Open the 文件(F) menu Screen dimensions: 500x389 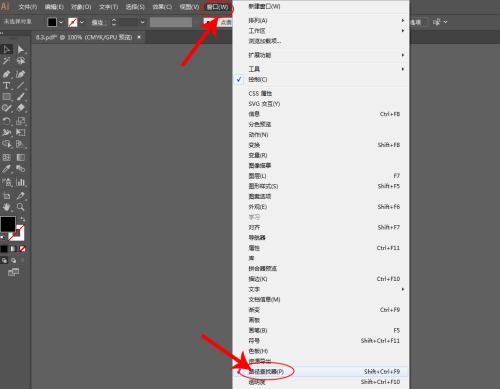[x=28, y=7]
